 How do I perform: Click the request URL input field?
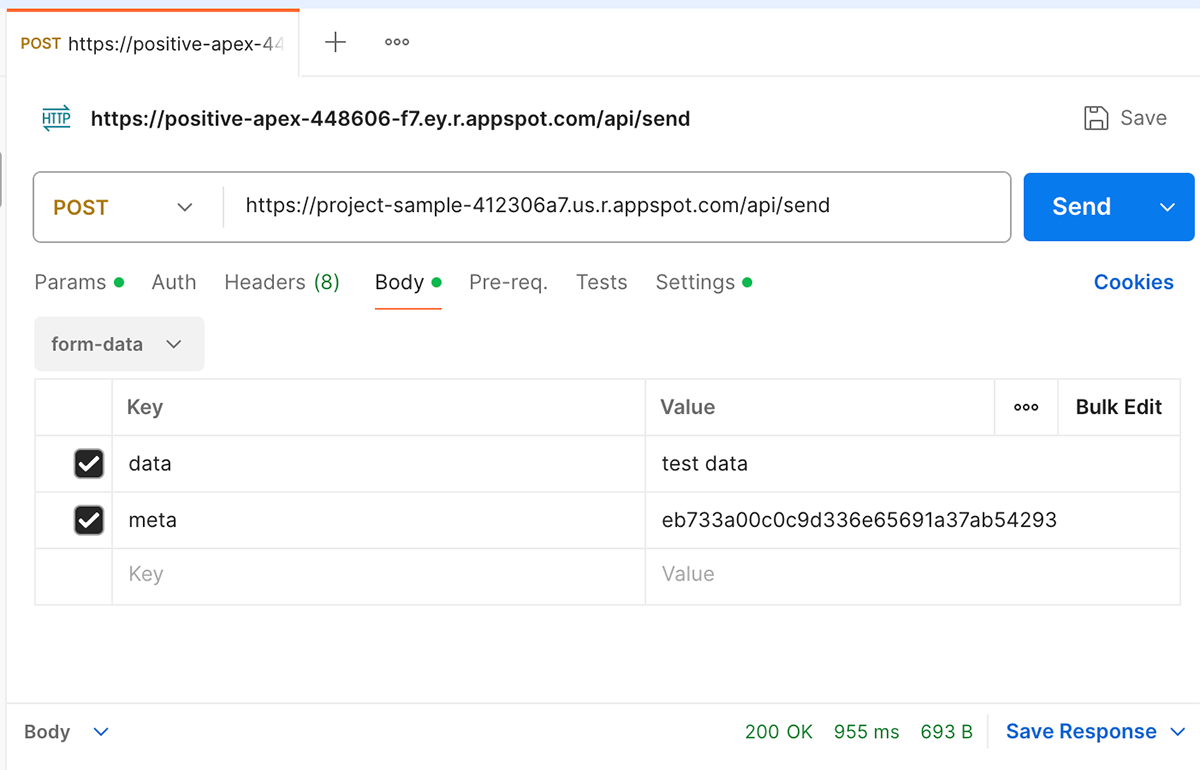coord(617,207)
